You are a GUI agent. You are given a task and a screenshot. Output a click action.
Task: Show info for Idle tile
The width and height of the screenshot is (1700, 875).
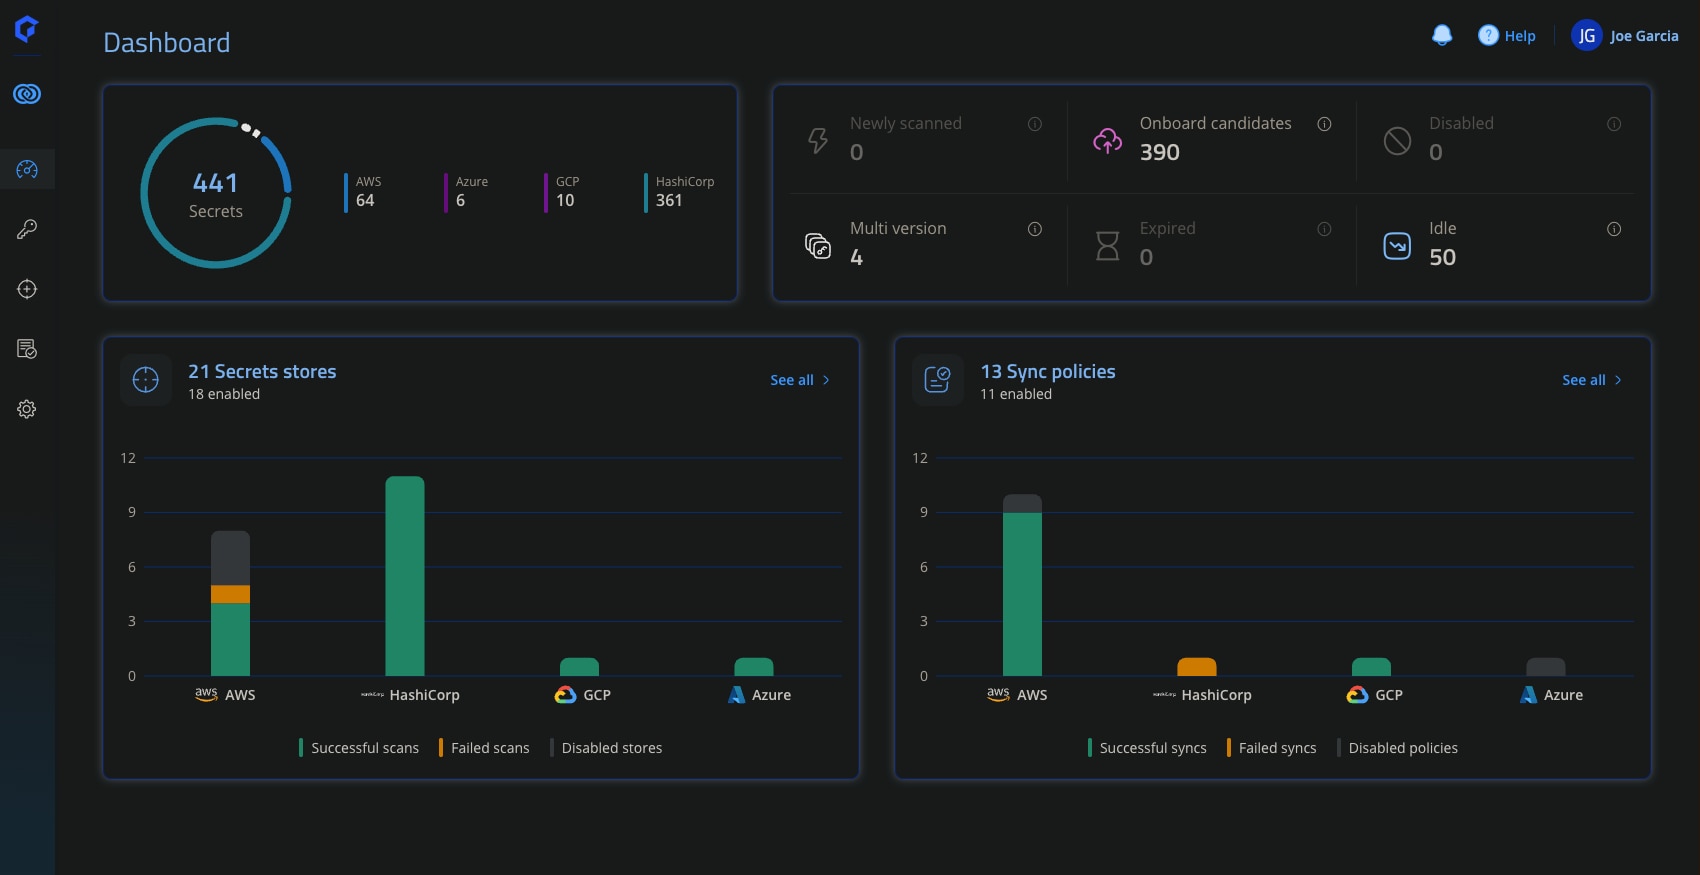pos(1614,229)
